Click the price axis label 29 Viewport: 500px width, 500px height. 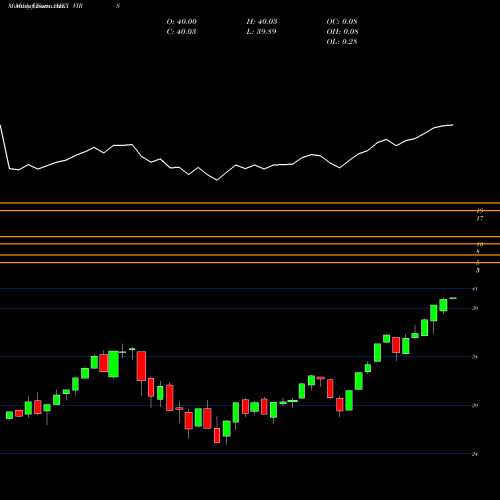point(475,405)
